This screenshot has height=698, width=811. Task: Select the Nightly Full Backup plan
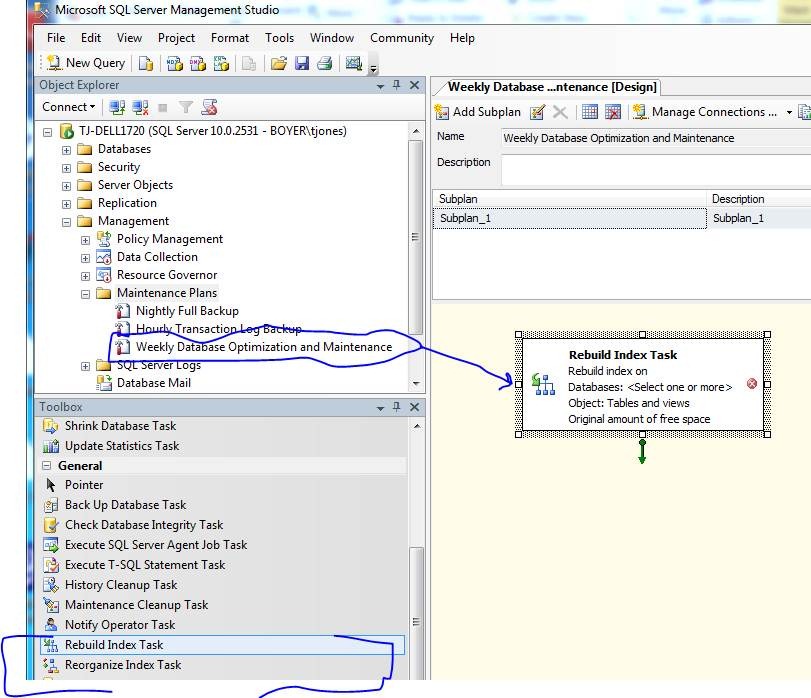(x=187, y=311)
